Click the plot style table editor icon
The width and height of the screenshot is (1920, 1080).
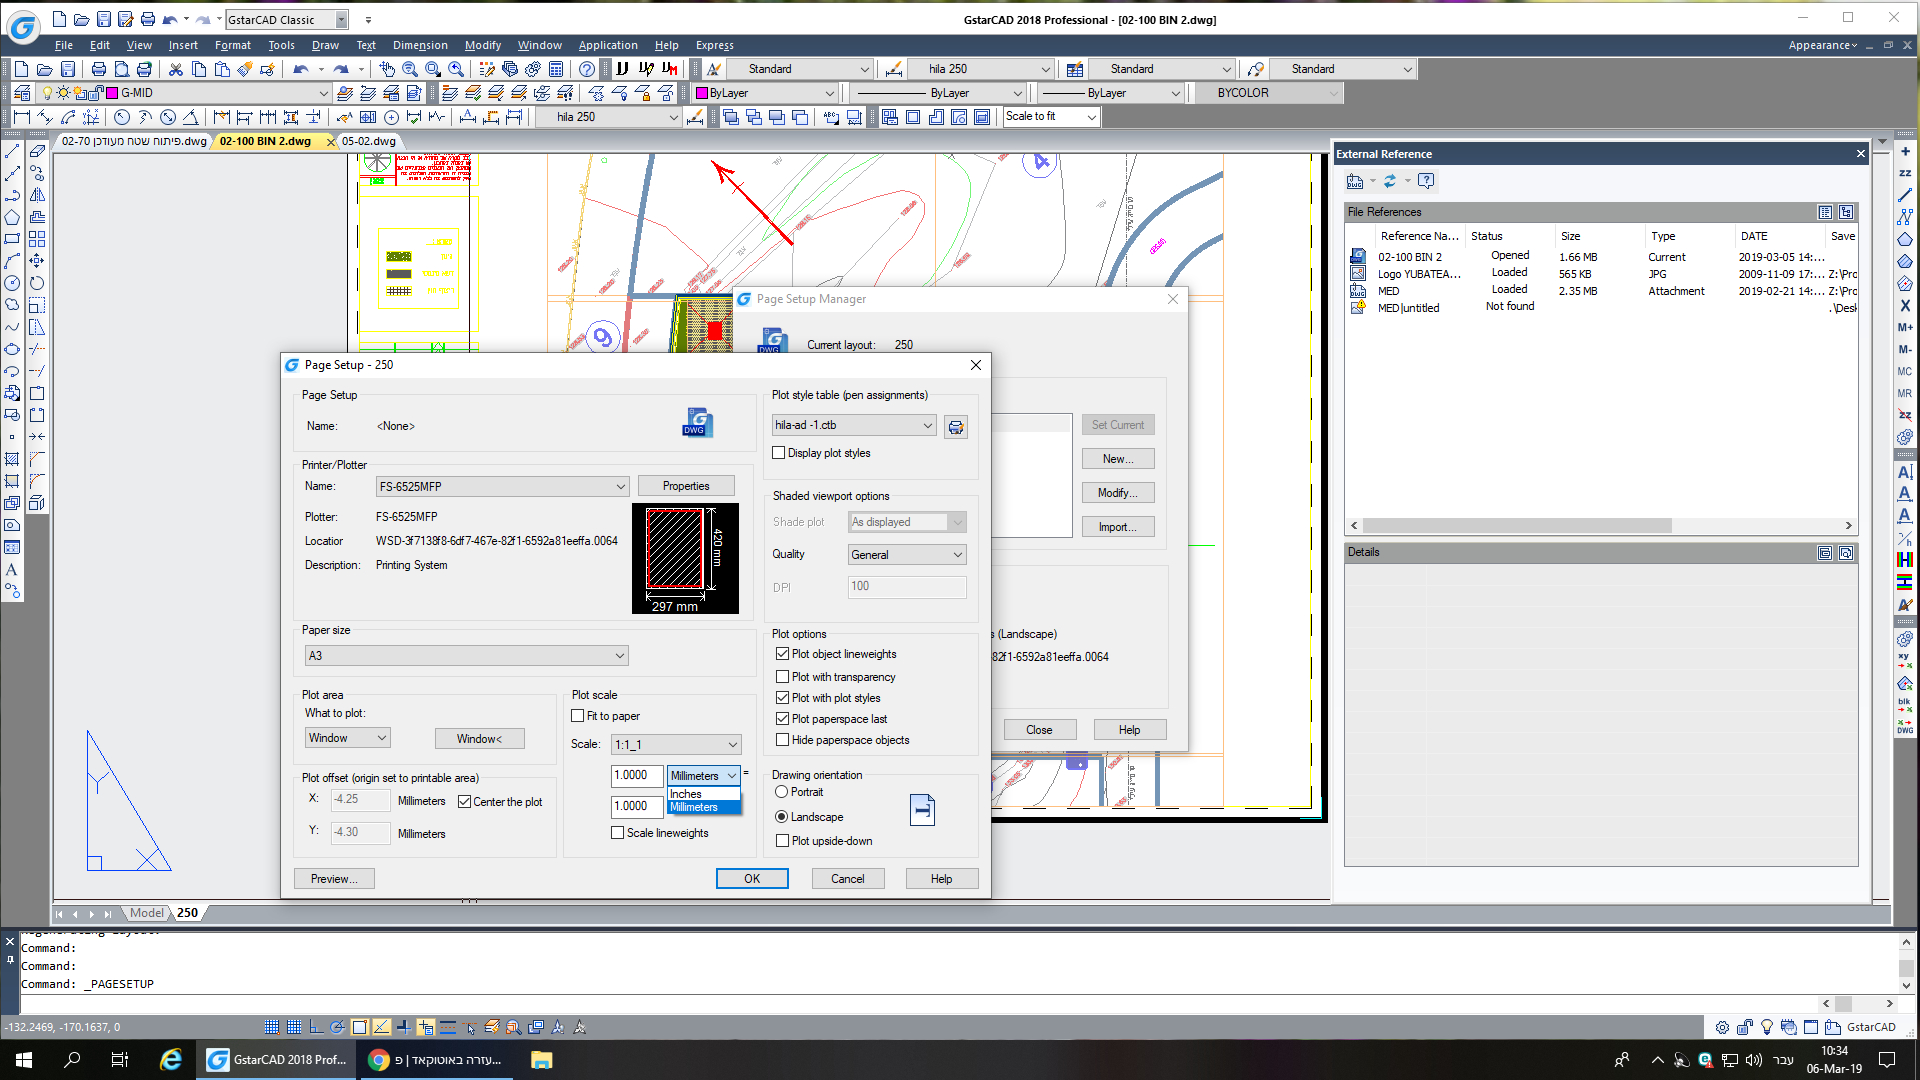[956, 427]
